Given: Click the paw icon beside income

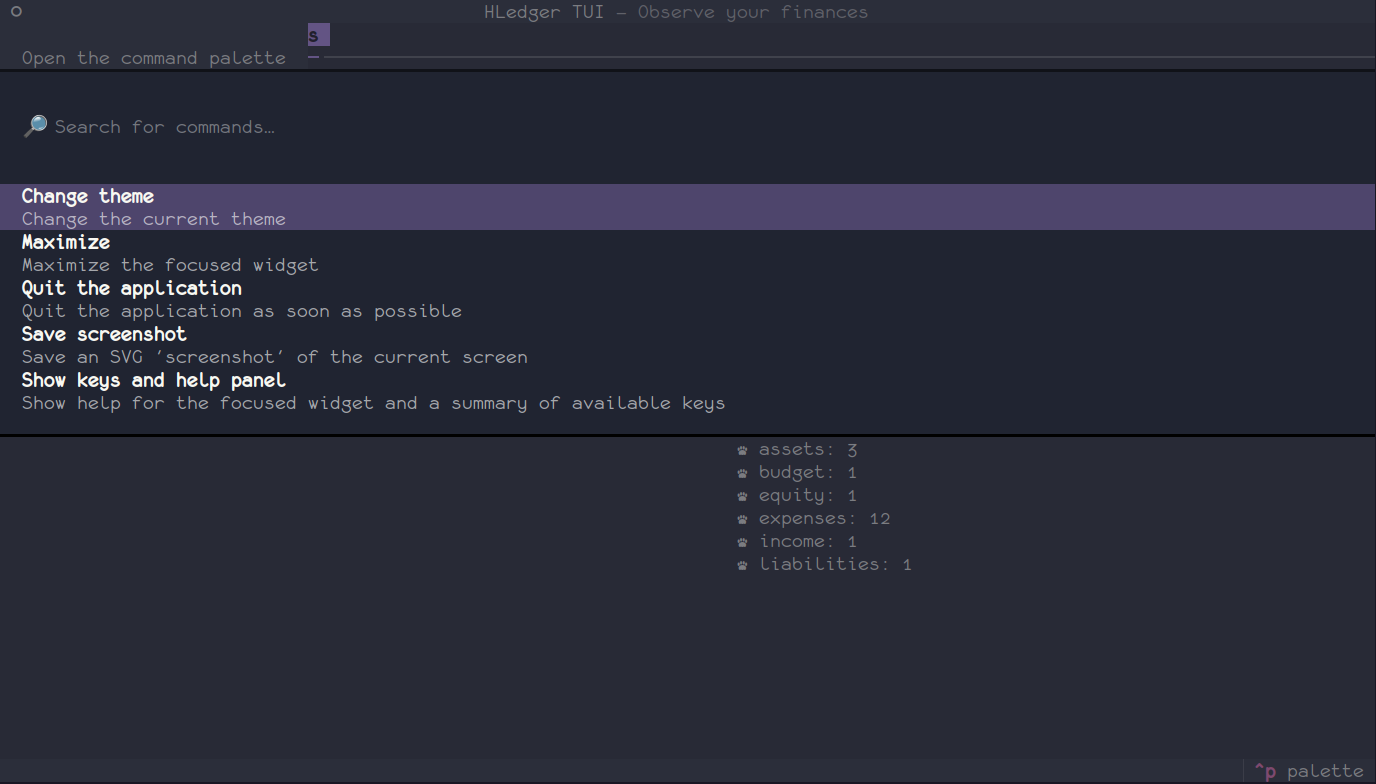Looking at the screenshot, I should (x=742, y=542).
